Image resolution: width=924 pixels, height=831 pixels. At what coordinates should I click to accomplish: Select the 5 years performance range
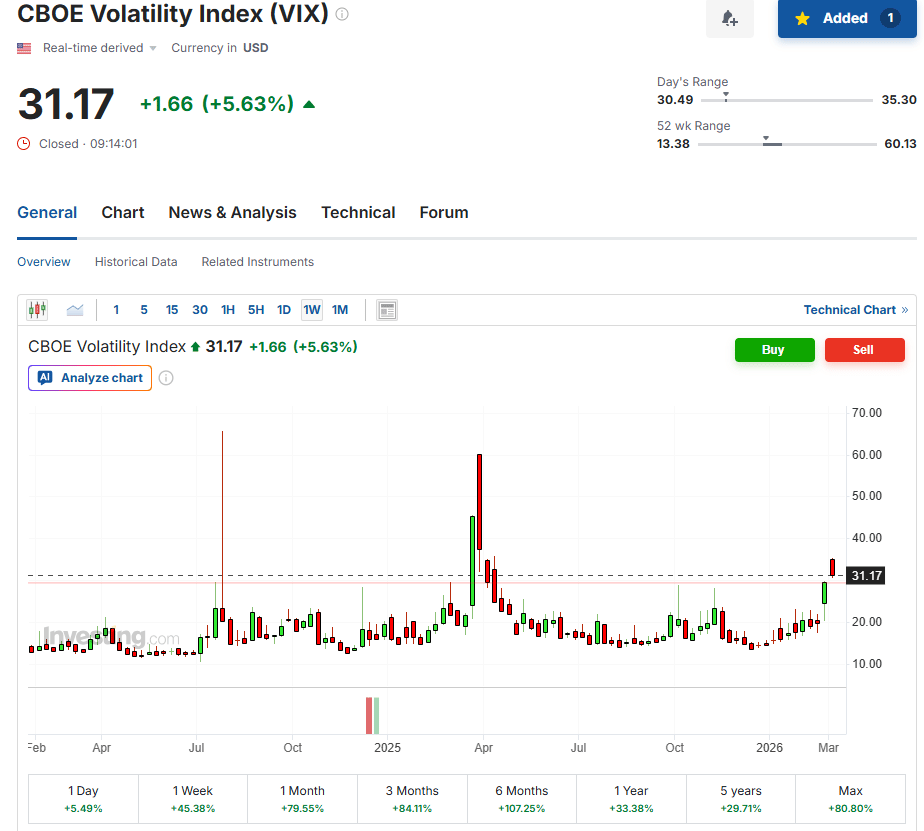click(x=741, y=799)
